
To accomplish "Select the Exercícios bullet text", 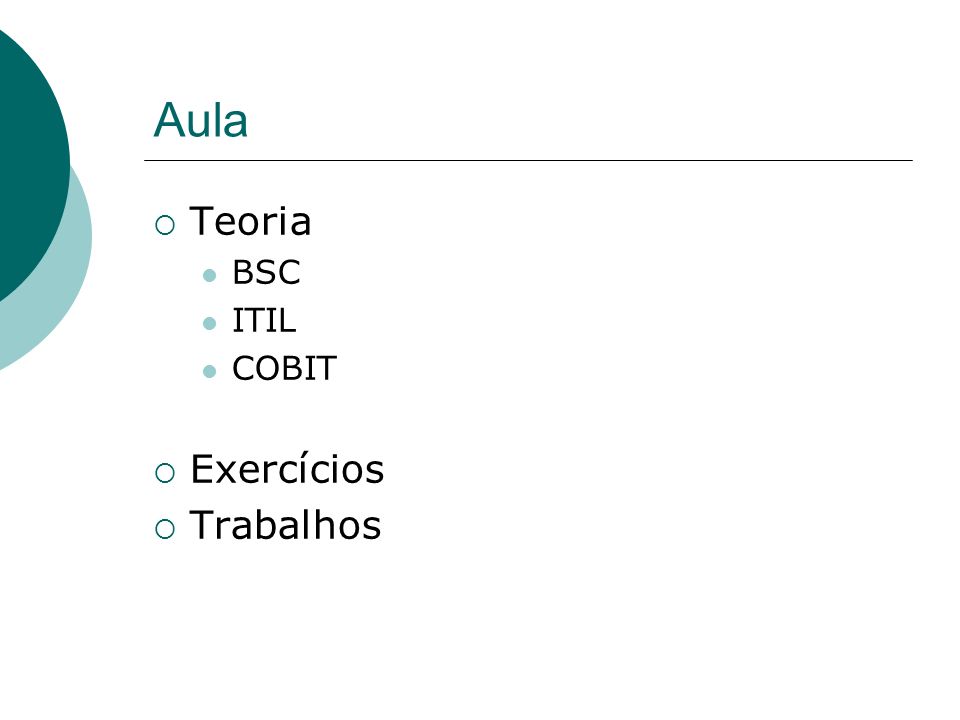I will (x=287, y=468).
